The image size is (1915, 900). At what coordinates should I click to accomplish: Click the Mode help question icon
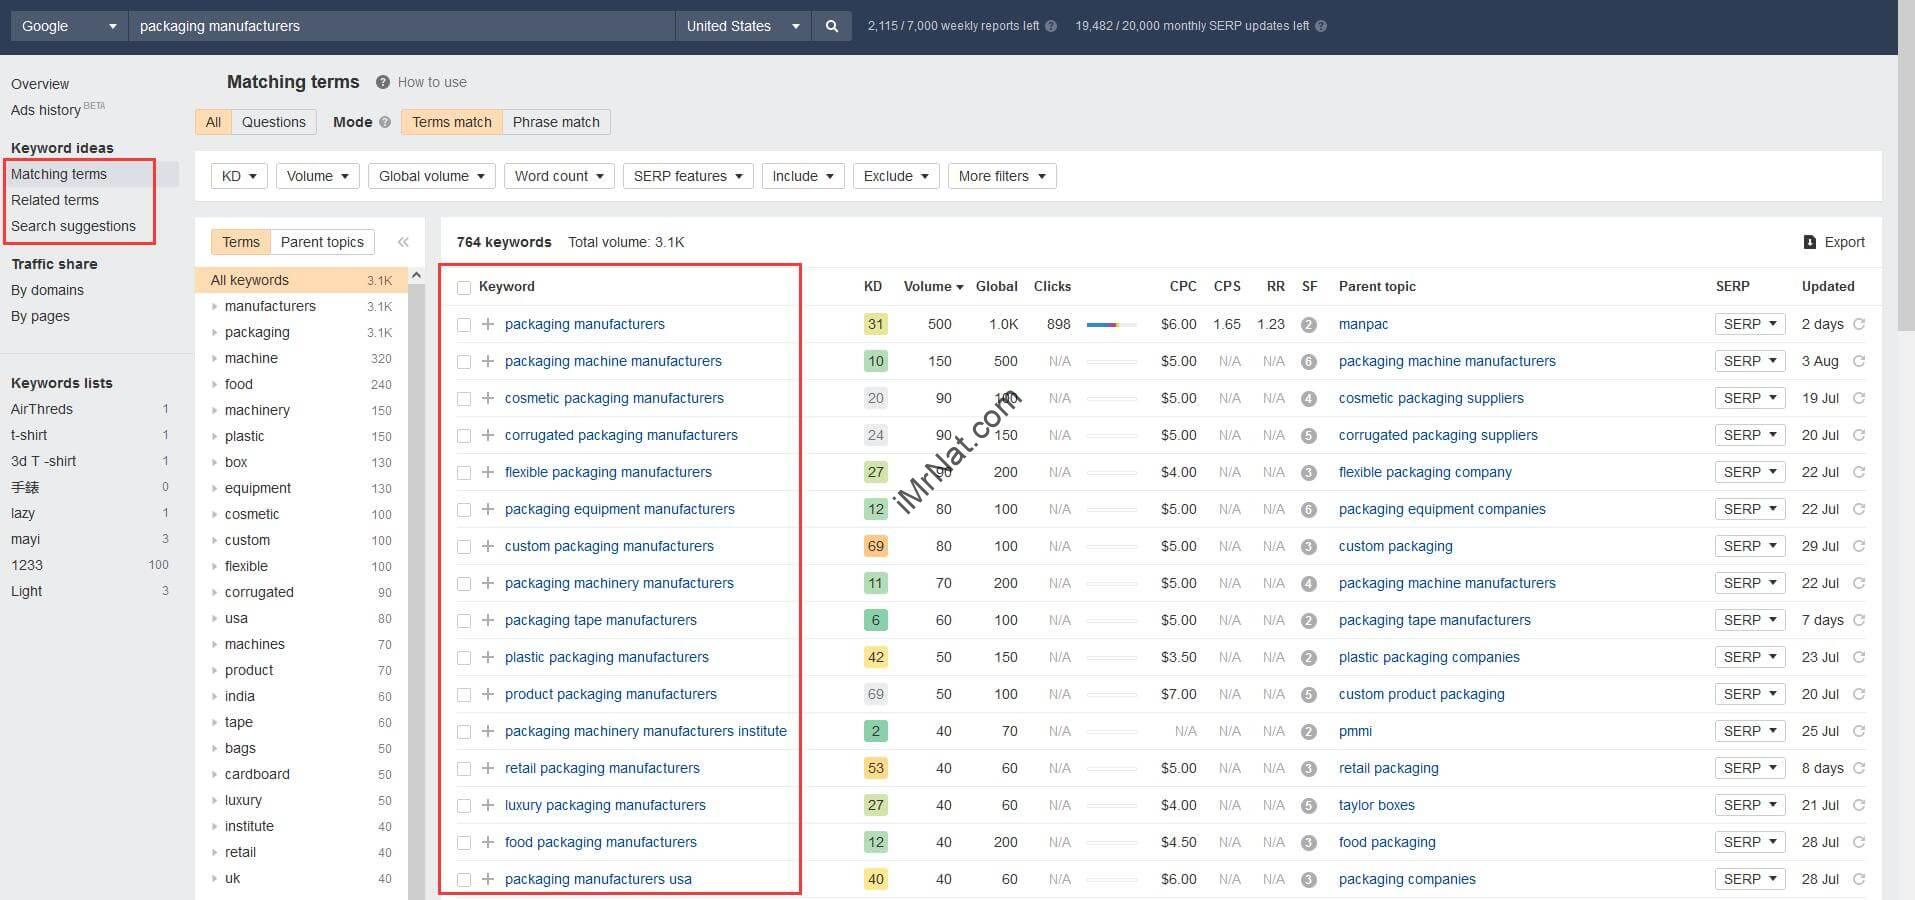click(385, 122)
